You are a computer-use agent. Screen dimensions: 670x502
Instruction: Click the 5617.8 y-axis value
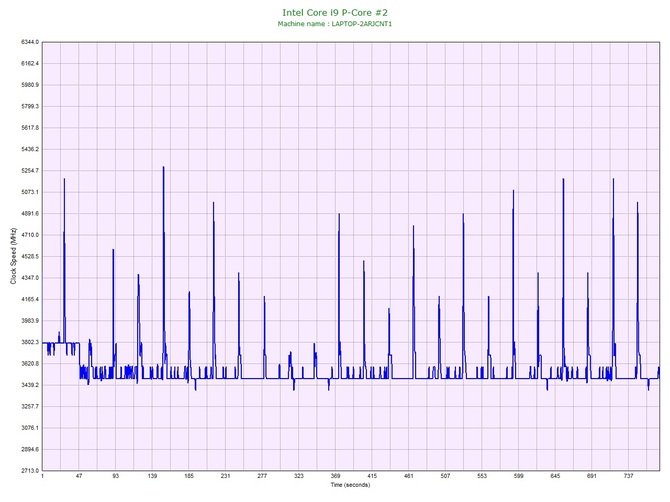click(x=30, y=128)
